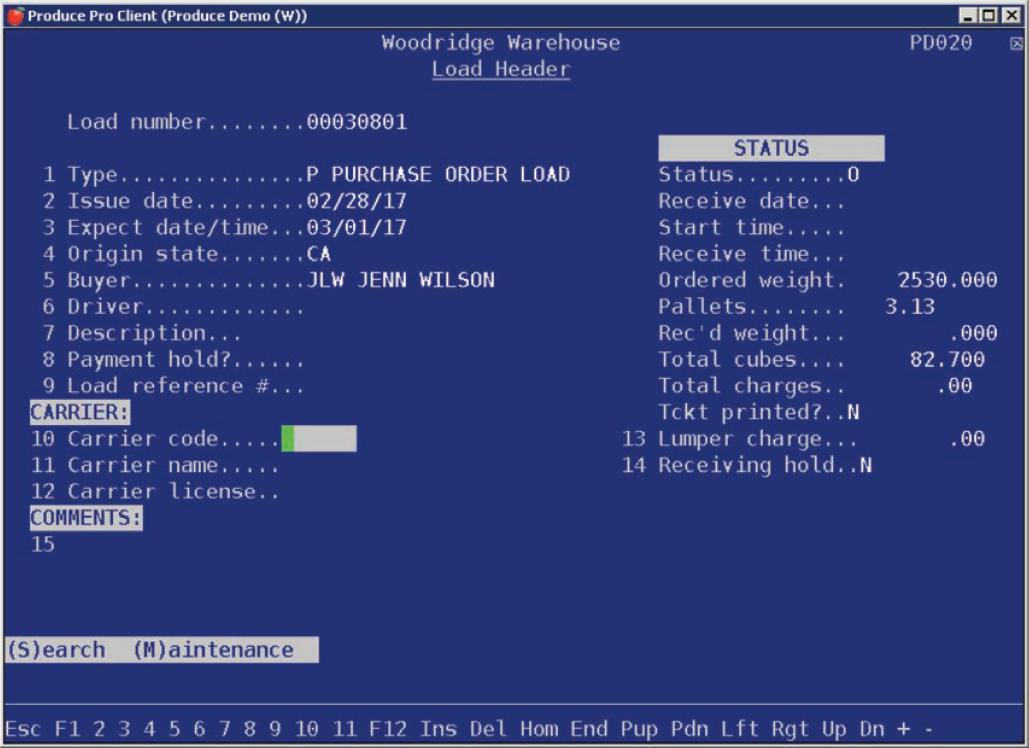
Task: Click function key 11 in bottom bar
Action: [344, 729]
